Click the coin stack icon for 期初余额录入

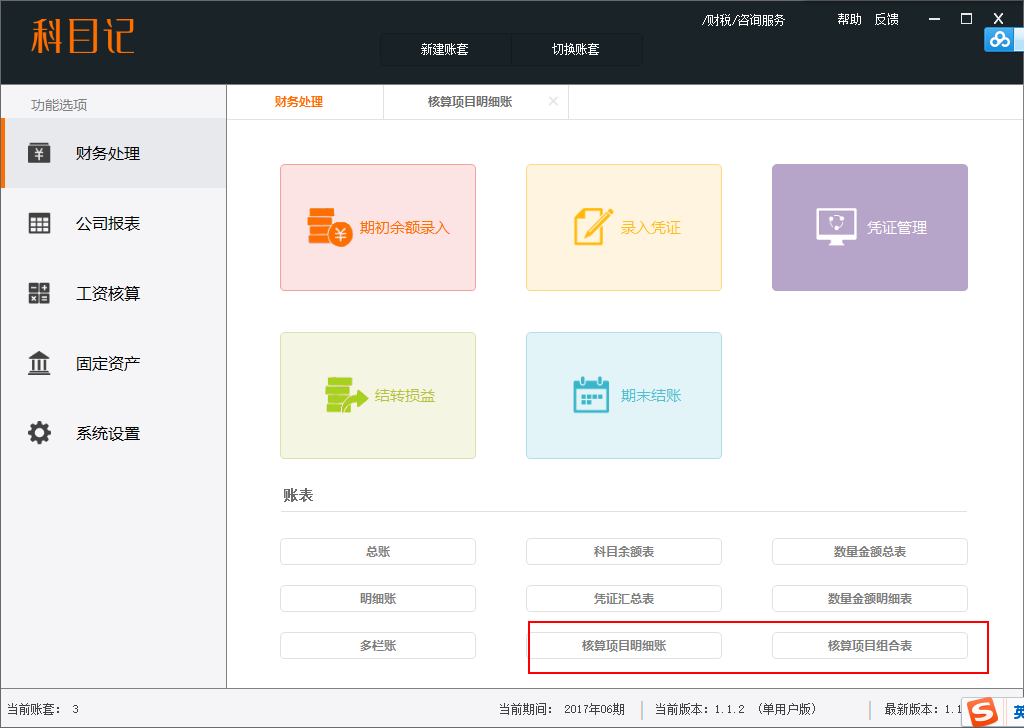[329, 227]
